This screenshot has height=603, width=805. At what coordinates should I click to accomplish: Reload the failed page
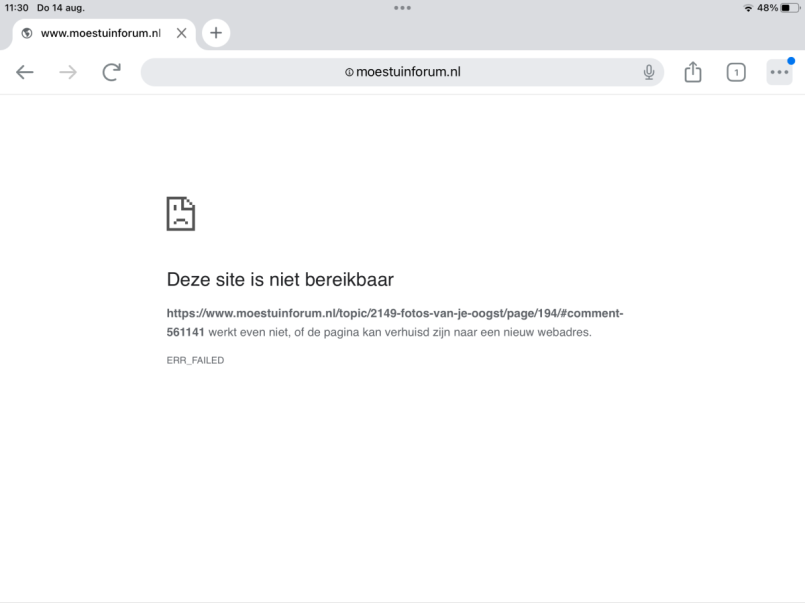(111, 72)
